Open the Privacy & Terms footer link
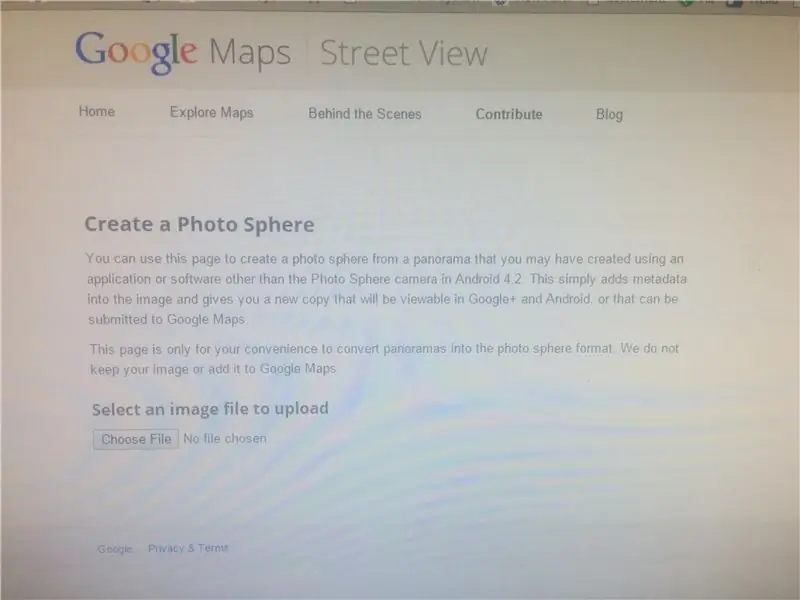 coord(188,548)
